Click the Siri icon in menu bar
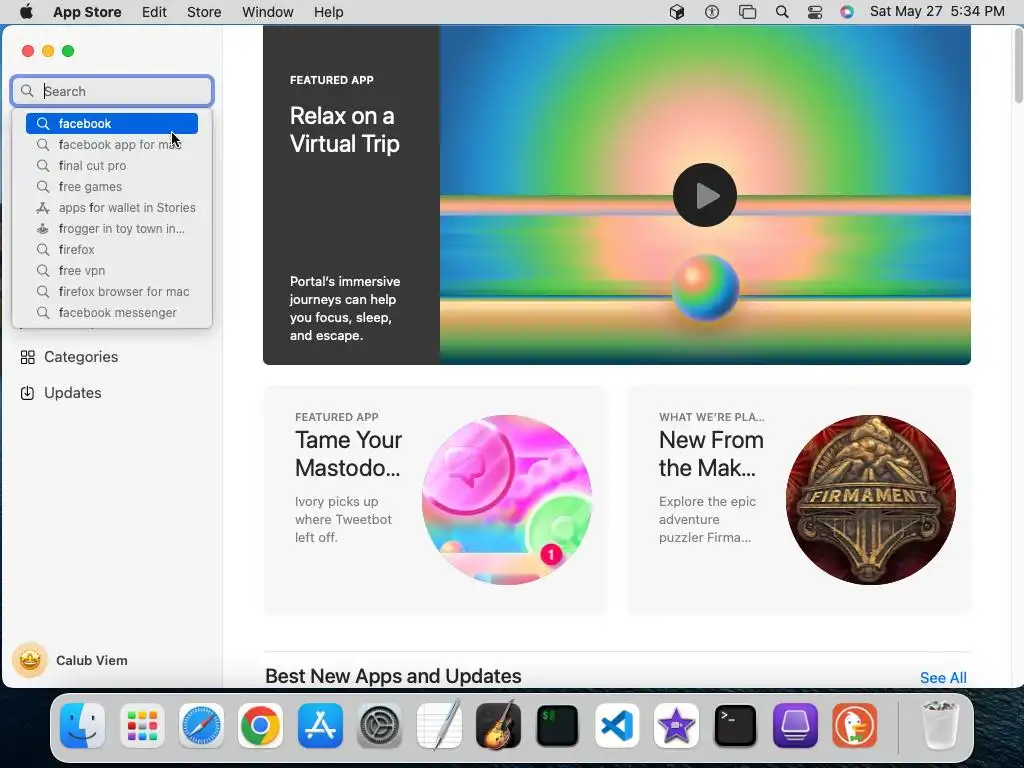The image size is (1024, 768). point(846,12)
